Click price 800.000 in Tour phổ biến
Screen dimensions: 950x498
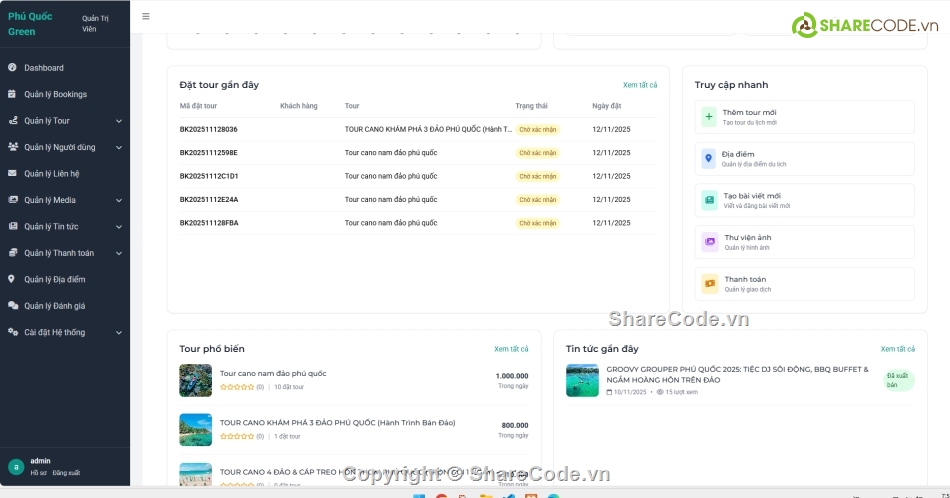click(515, 425)
